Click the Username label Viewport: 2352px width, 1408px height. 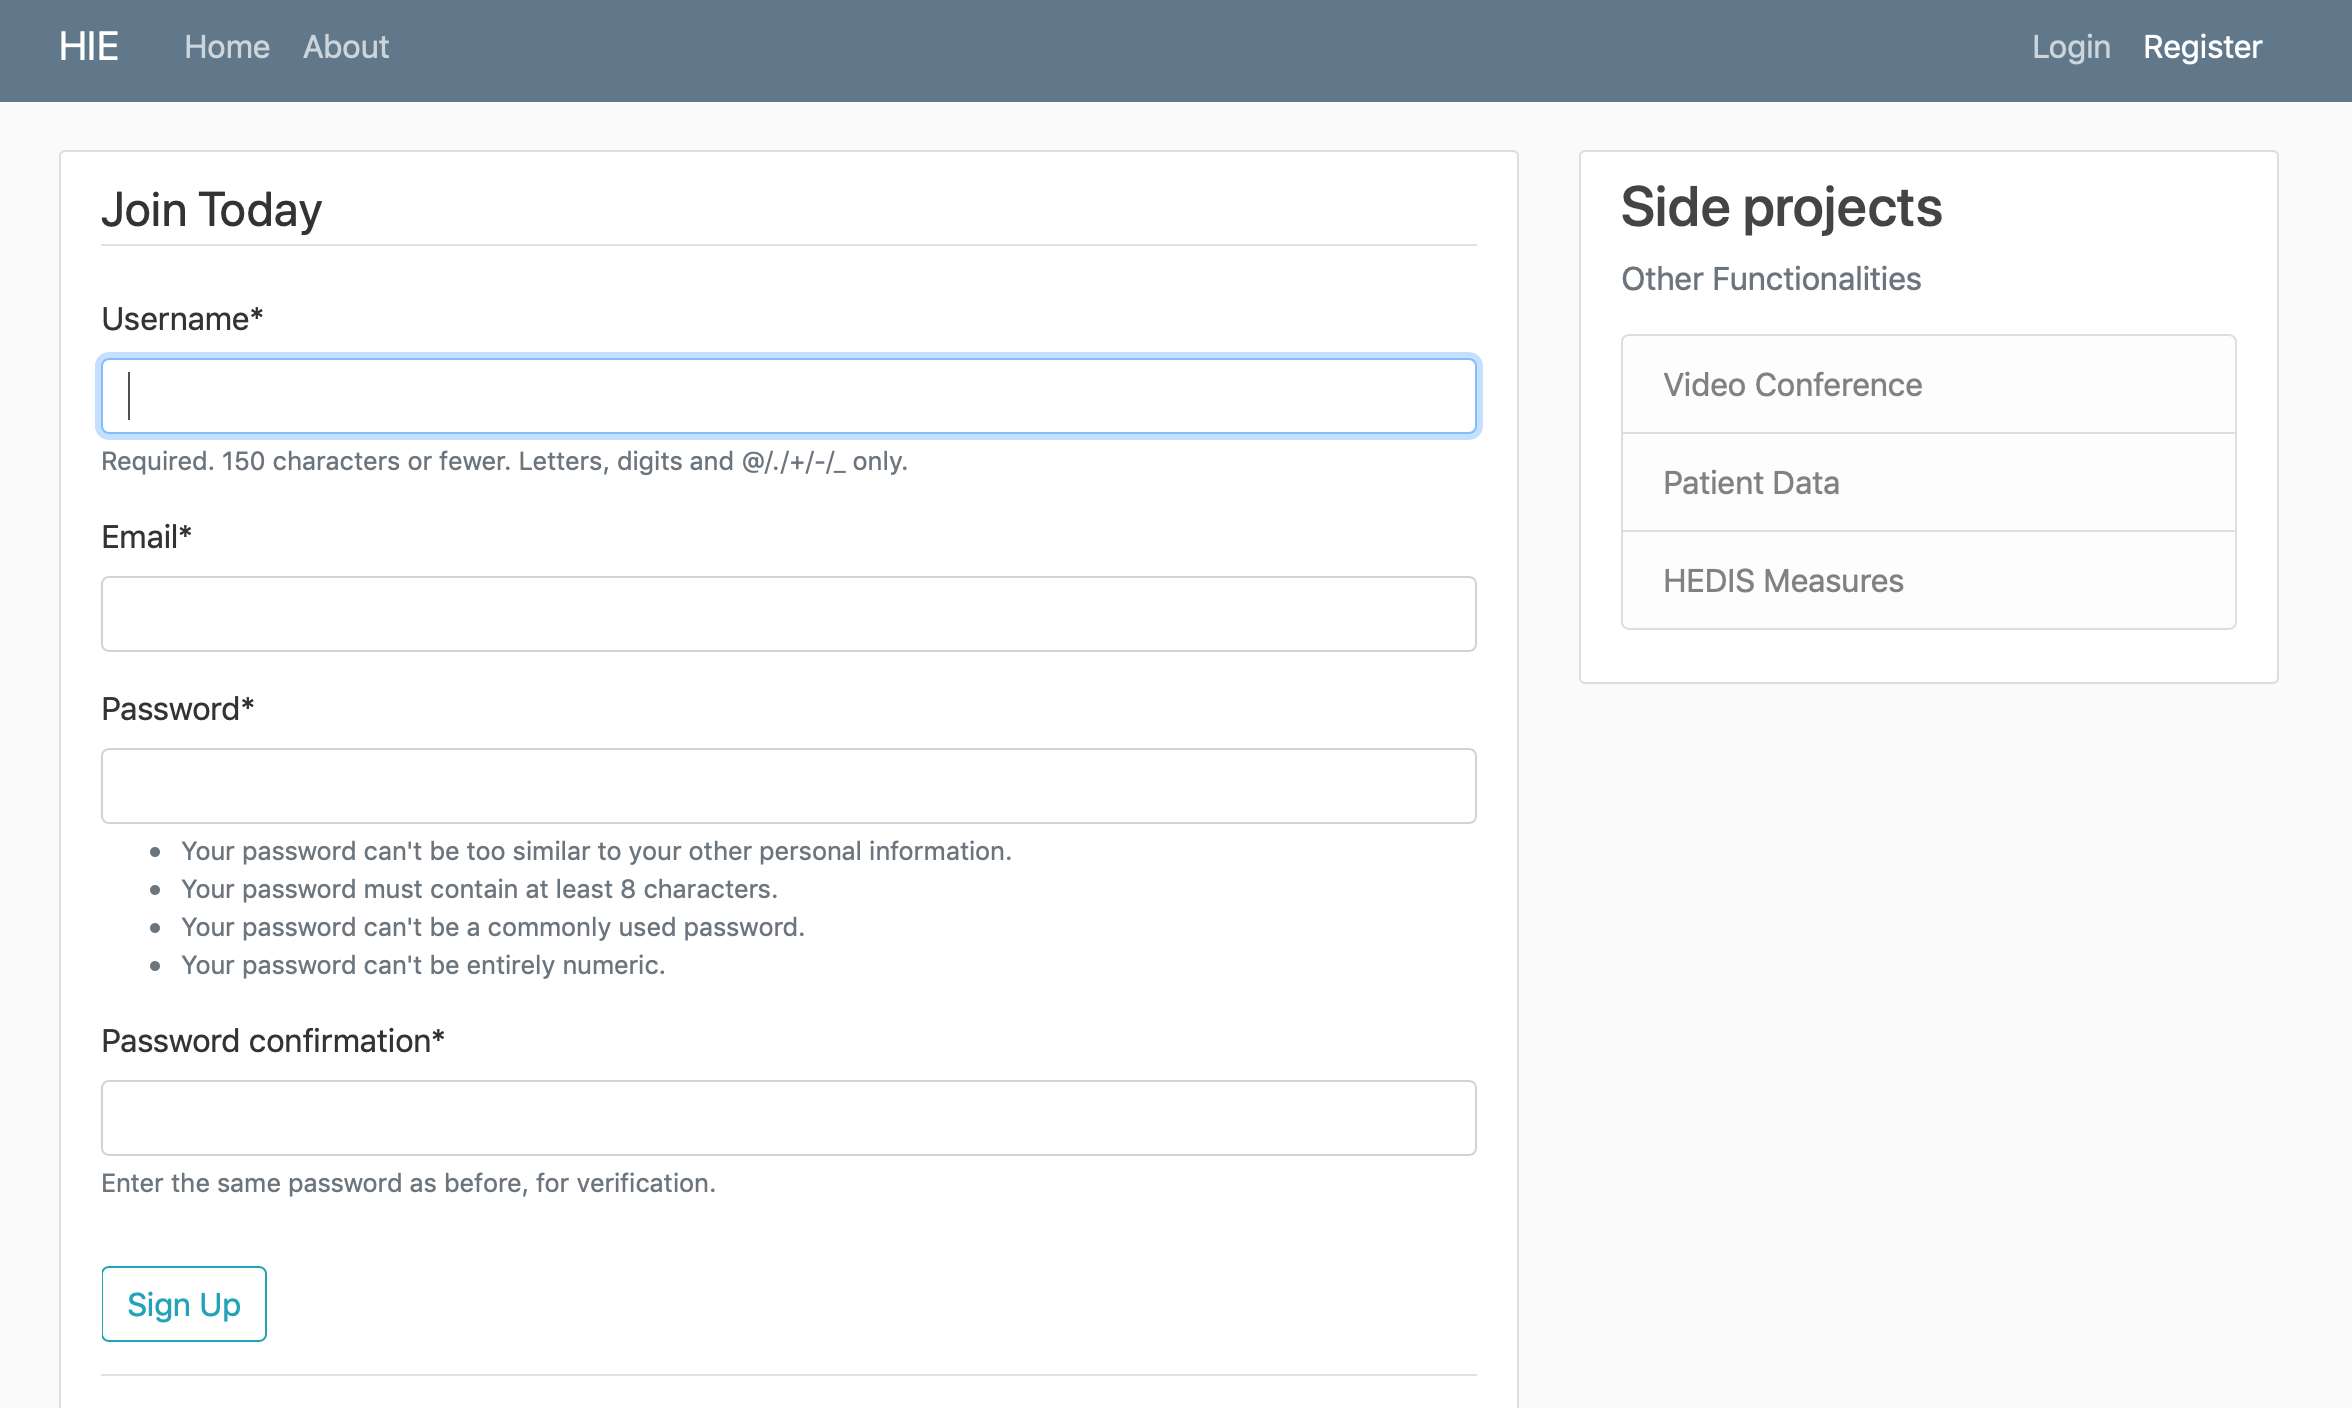pos(181,319)
